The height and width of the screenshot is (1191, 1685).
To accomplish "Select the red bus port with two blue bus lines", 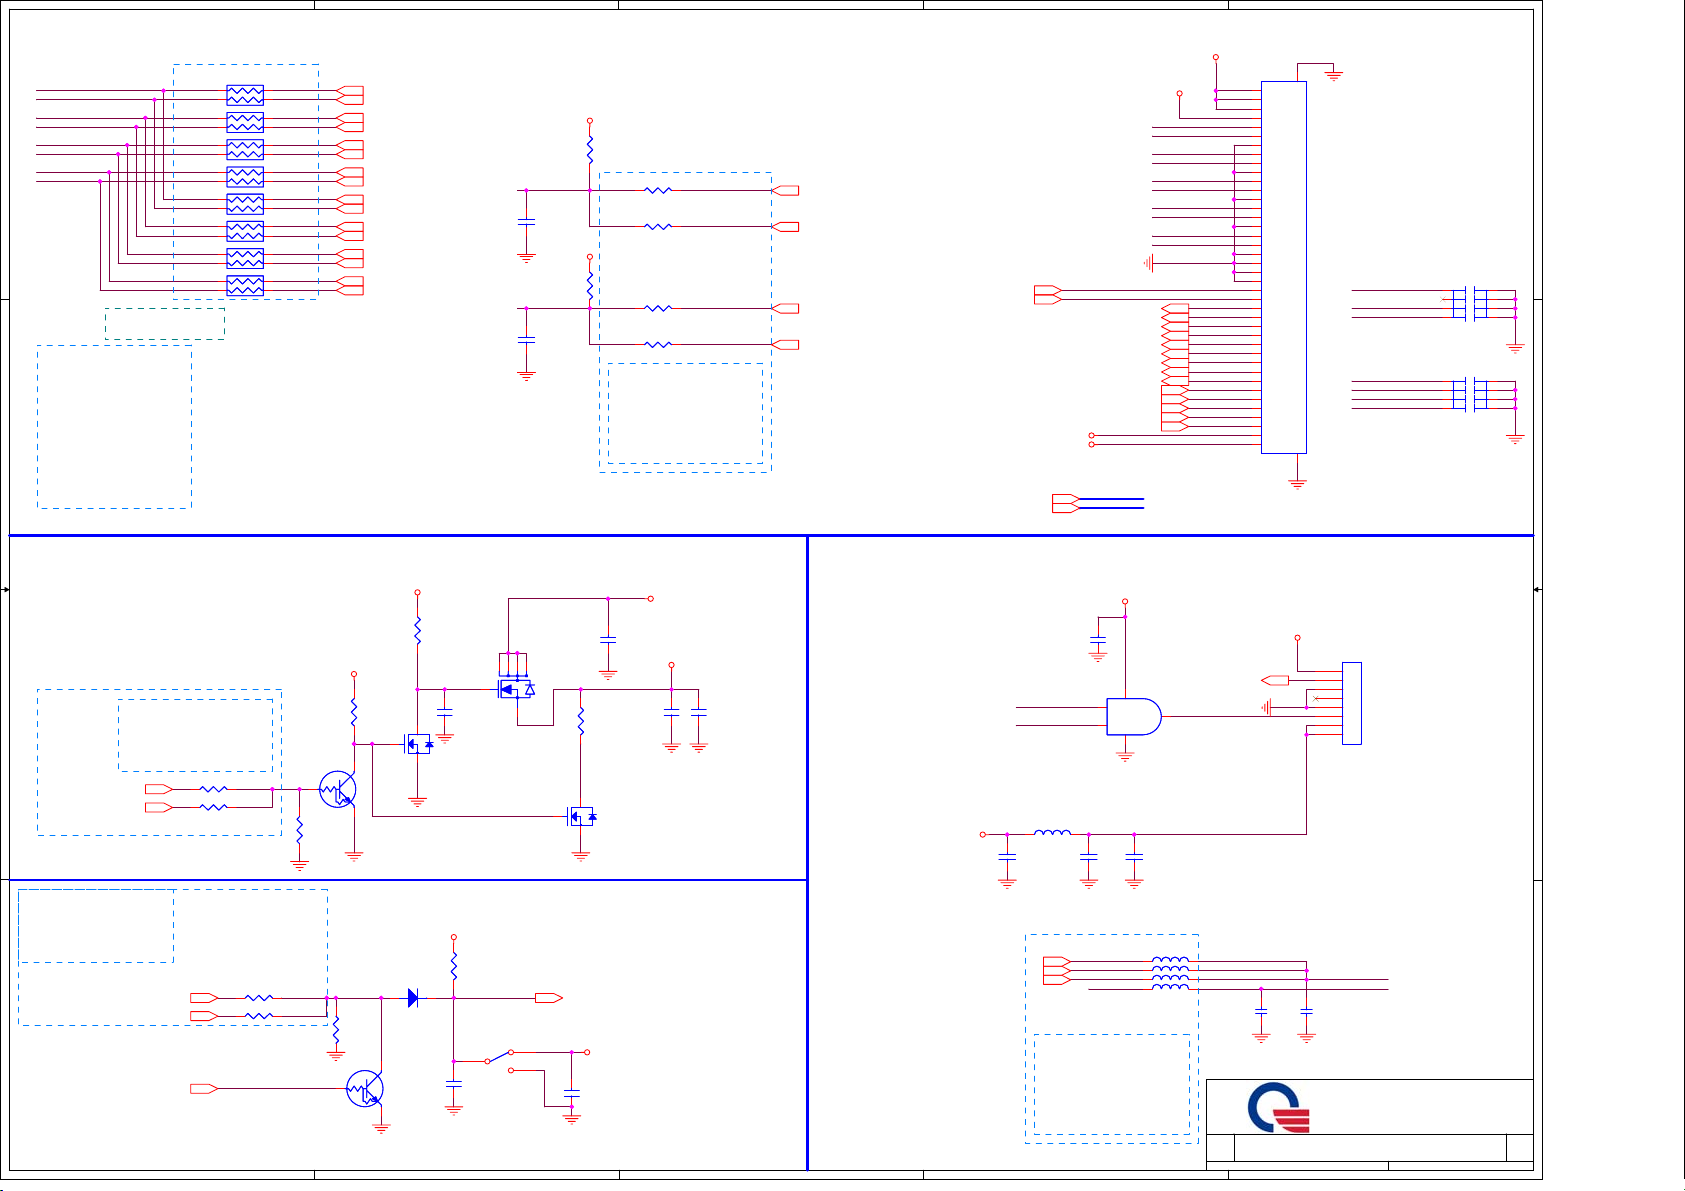I will 1066,503.
